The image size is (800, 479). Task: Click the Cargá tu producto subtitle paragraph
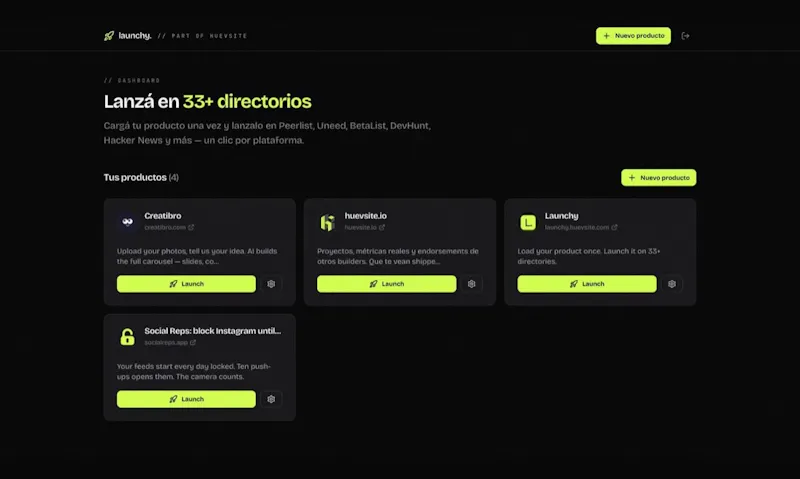click(x=267, y=133)
